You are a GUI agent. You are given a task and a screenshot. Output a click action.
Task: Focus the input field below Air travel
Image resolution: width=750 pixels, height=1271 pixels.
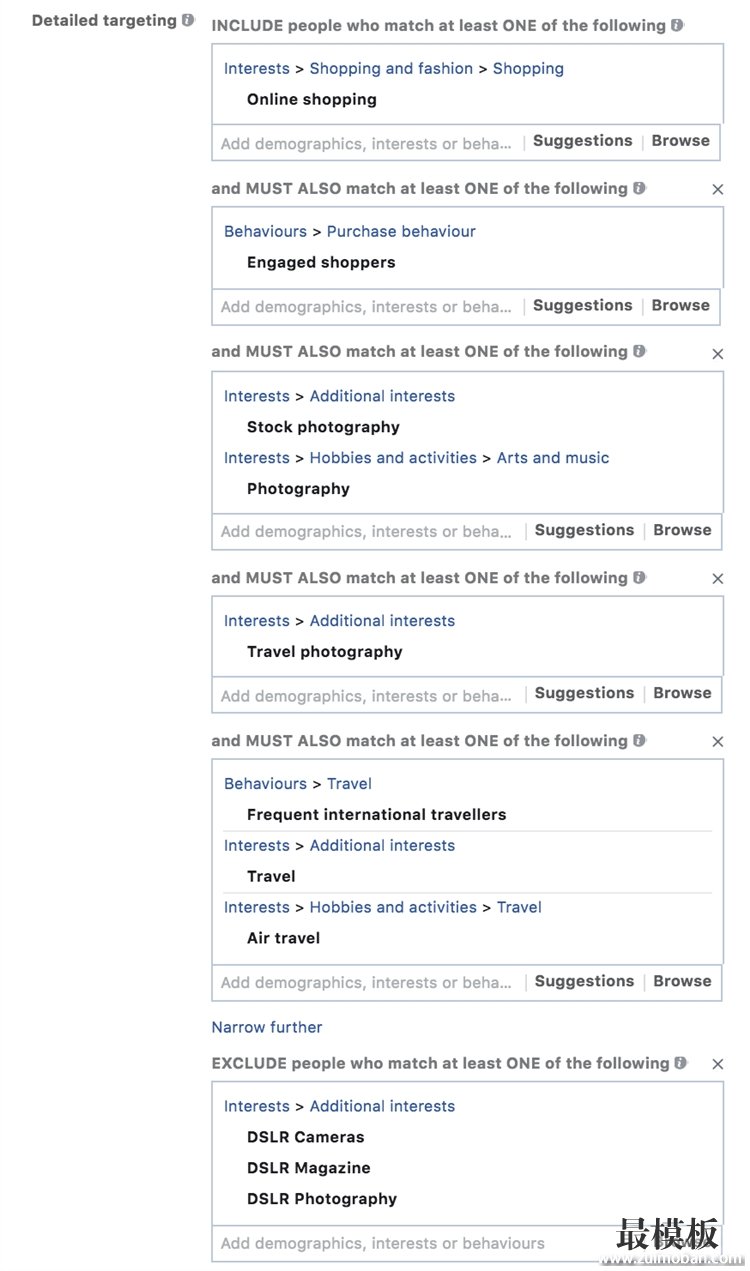point(368,982)
